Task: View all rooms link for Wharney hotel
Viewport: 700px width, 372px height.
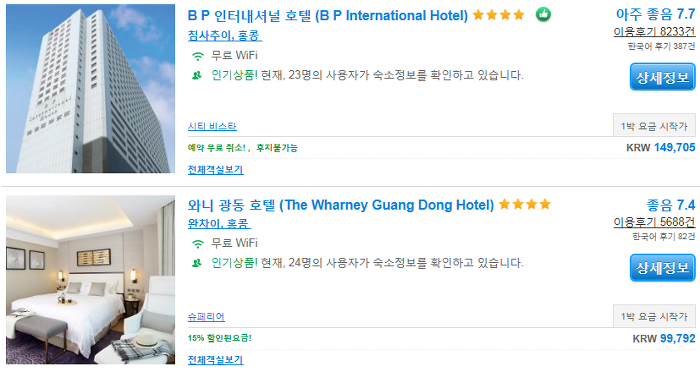Action: [216, 359]
